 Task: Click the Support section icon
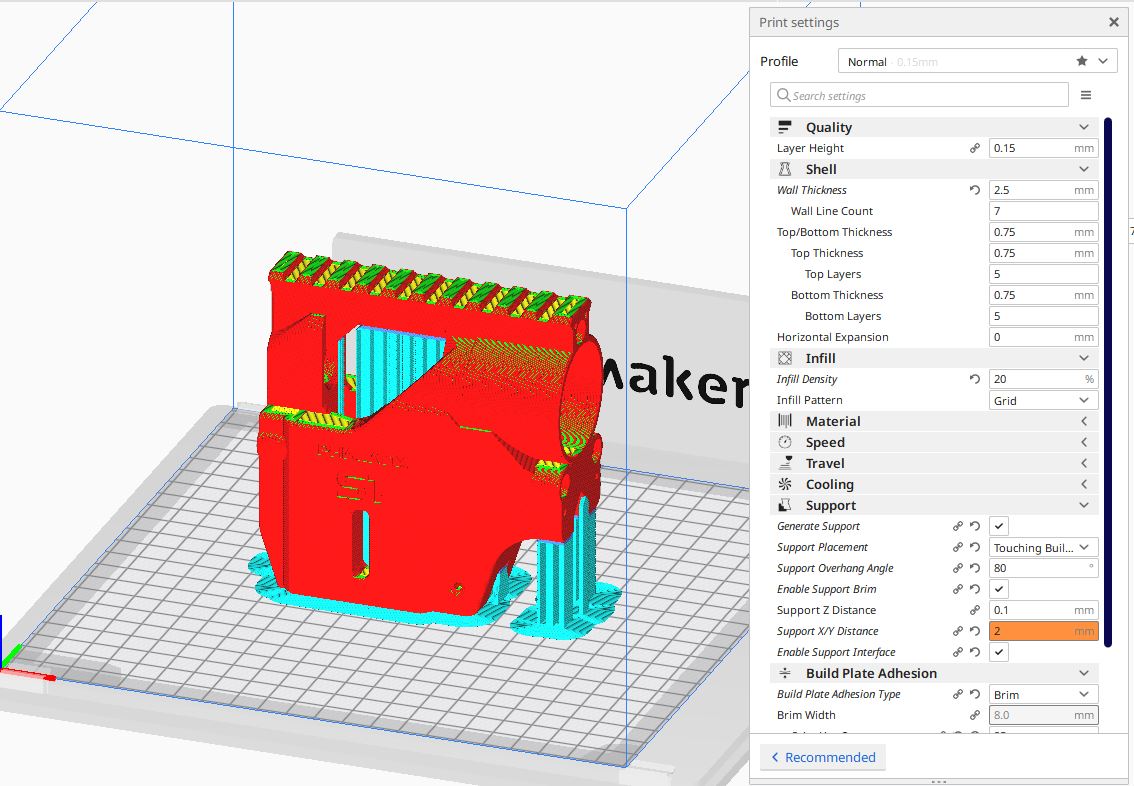[785, 505]
